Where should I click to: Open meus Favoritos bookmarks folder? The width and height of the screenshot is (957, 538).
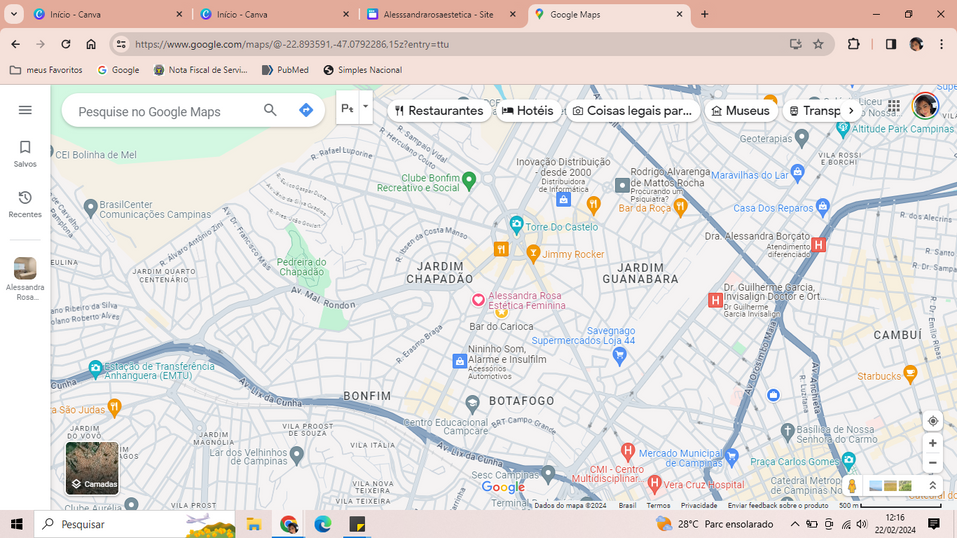(x=46, y=70)
